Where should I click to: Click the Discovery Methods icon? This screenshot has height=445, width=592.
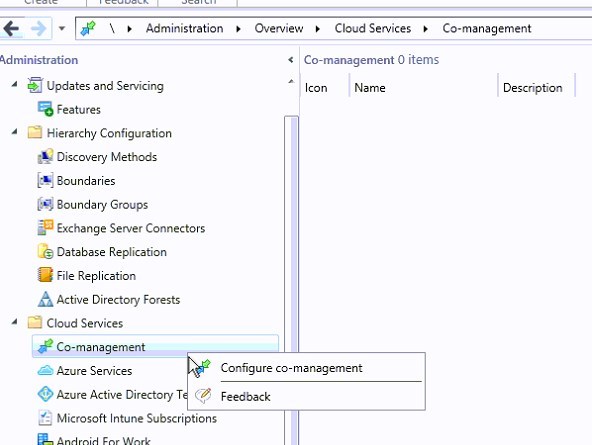click(x=45, y=156)
